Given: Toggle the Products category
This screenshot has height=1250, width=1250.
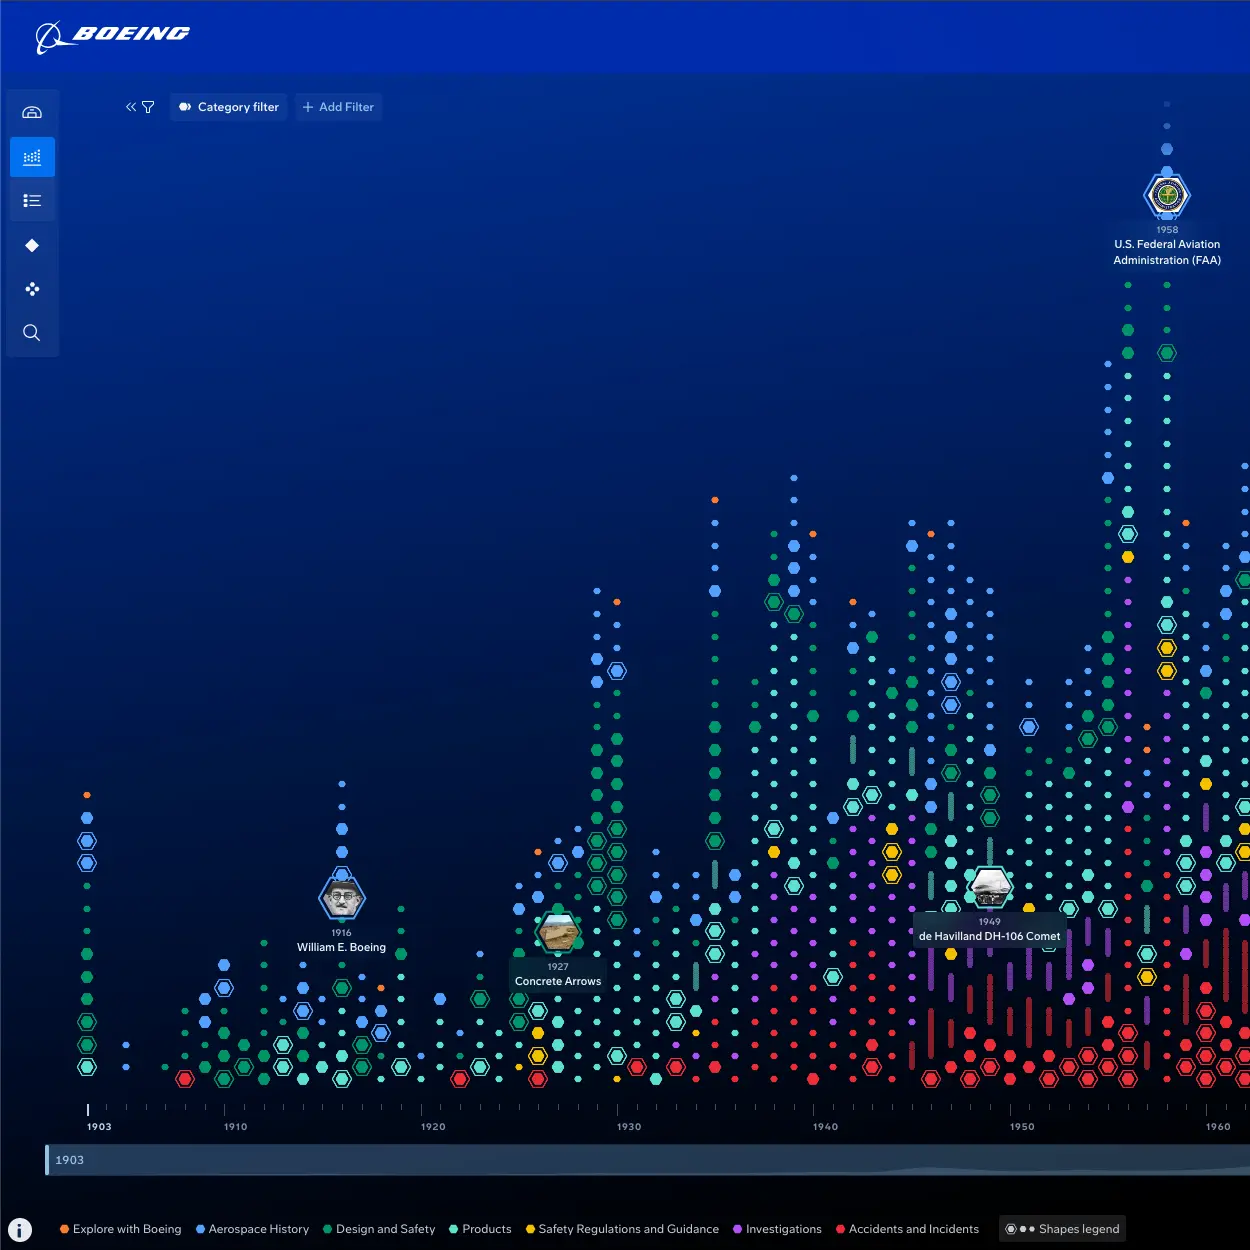Looking at the screenshot, I should click(481, 1229).
